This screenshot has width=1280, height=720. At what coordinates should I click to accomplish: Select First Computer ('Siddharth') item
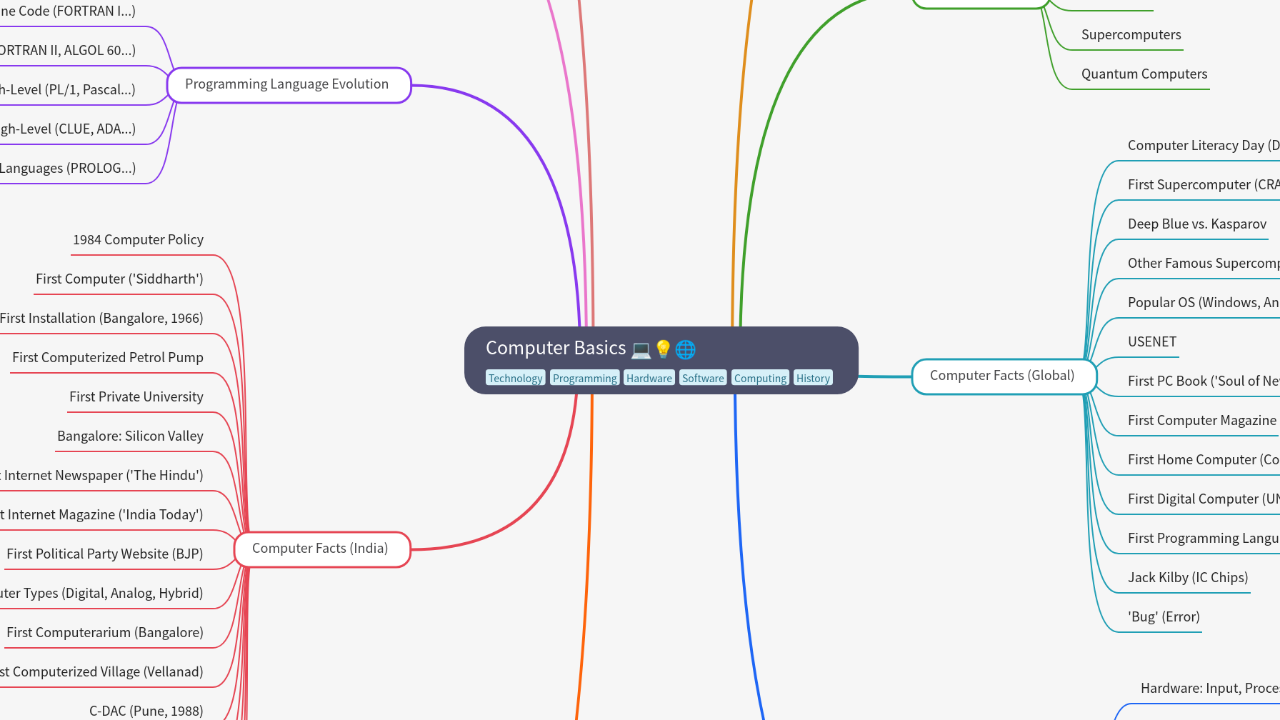pos(119,279)
